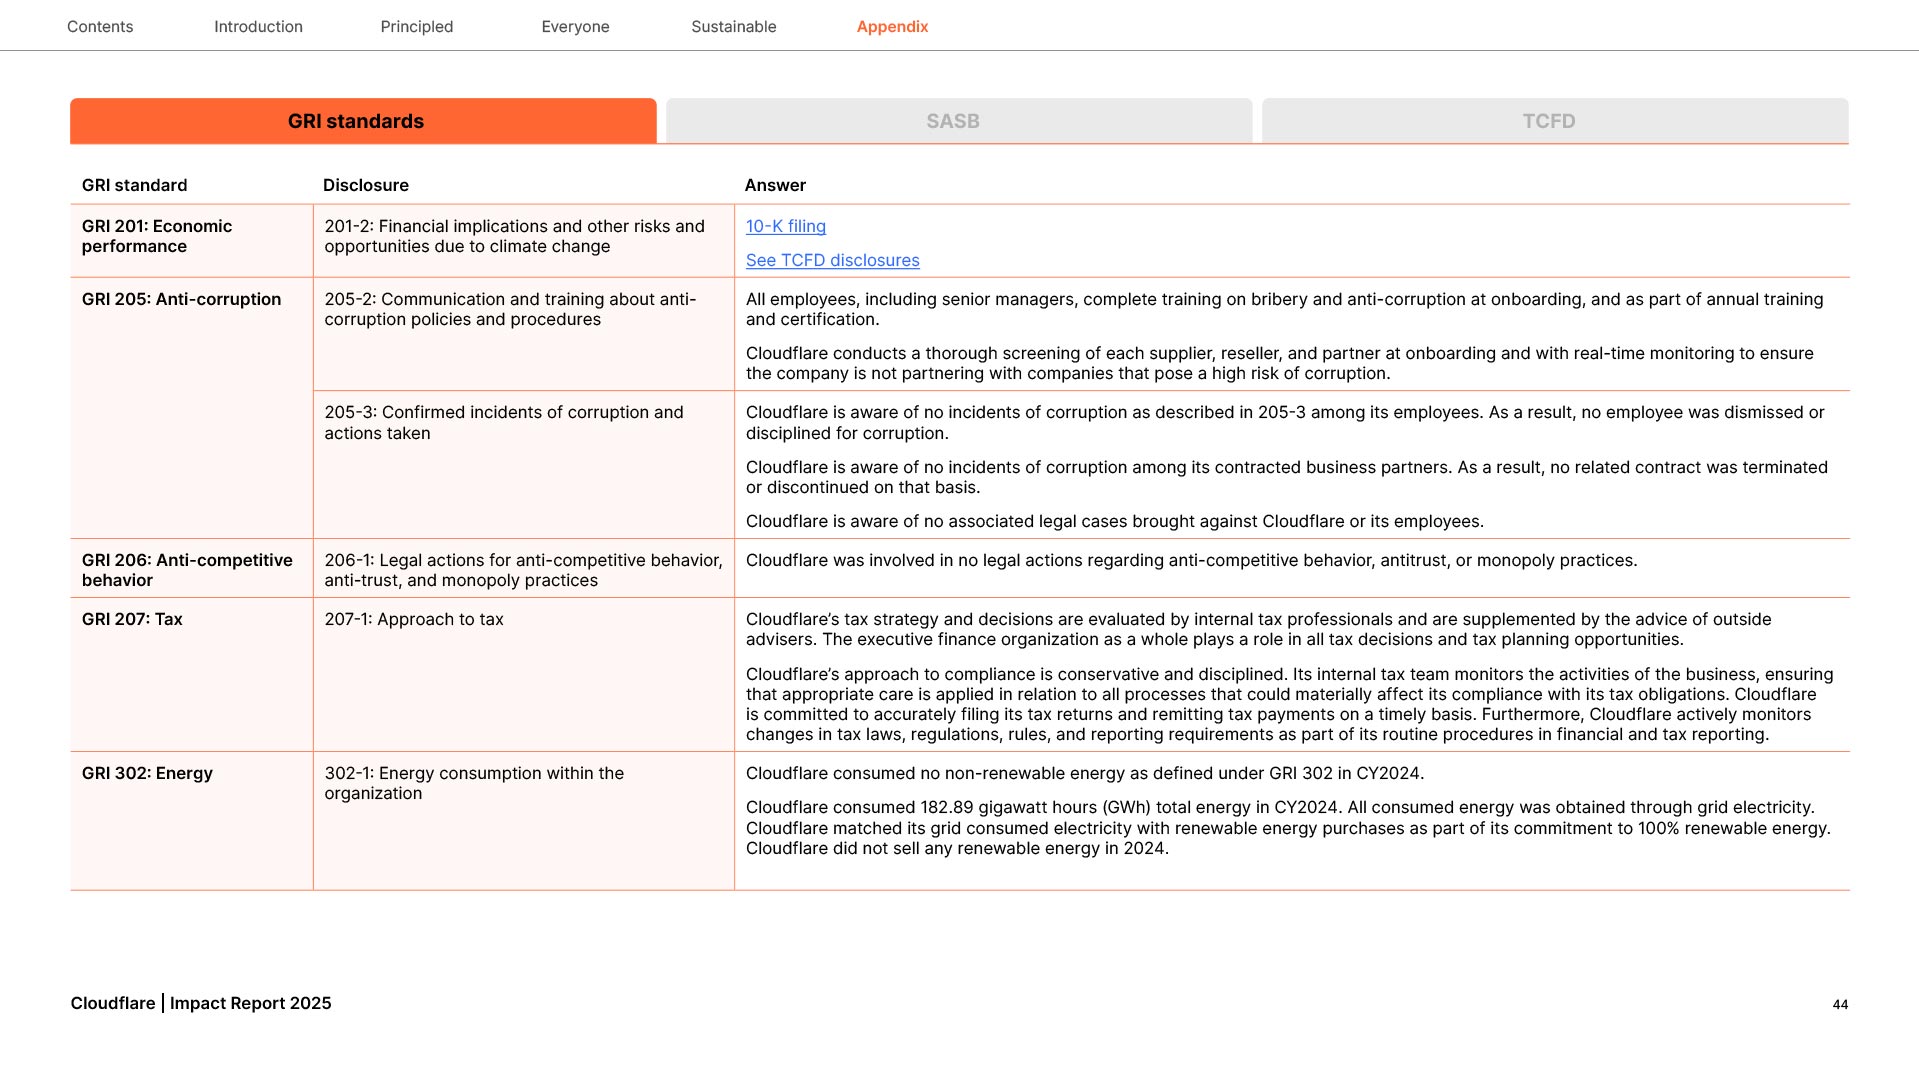
Task: Open the Principled section
Action: coord(417,27)
